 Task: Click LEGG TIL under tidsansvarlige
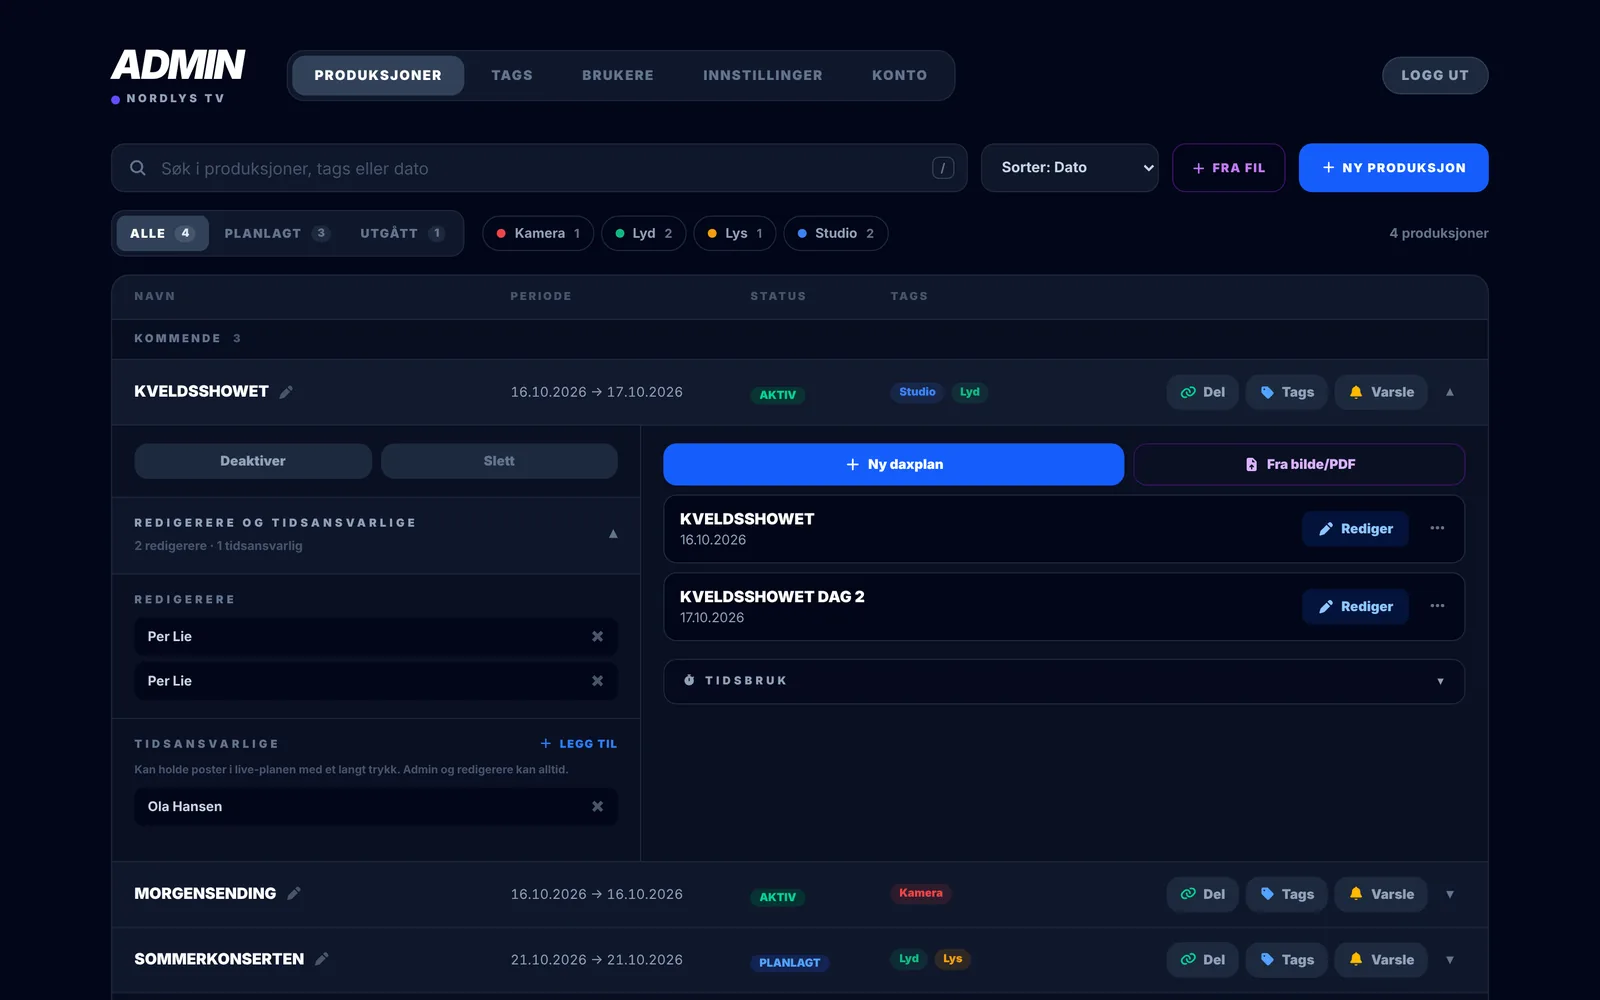click(578, 744)
